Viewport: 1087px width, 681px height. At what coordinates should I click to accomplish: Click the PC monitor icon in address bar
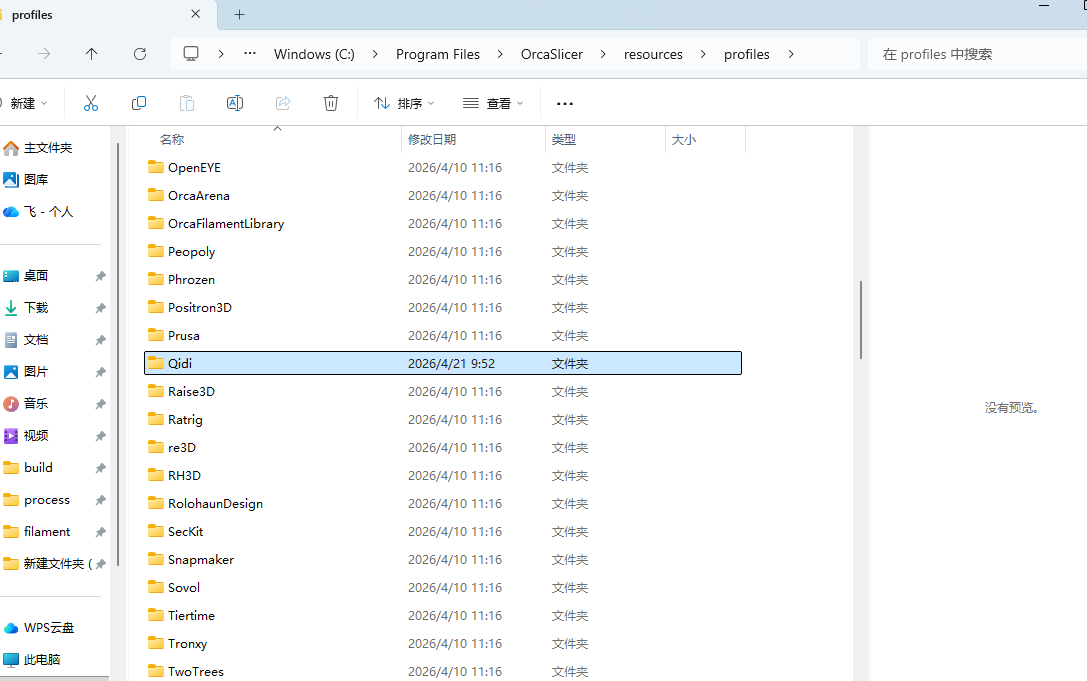tap(191, 54)
